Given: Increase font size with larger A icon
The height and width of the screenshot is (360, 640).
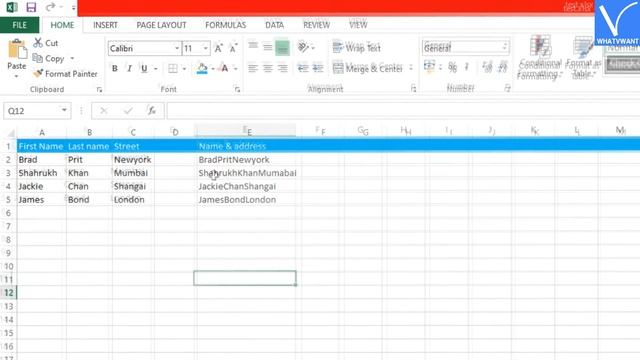Looking at the screenshot, I should pos(218,48).
